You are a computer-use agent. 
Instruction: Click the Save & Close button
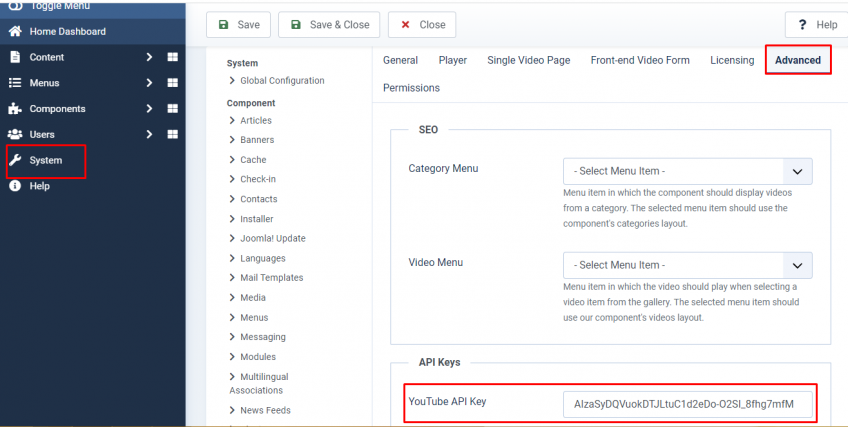tap(329, 25)
